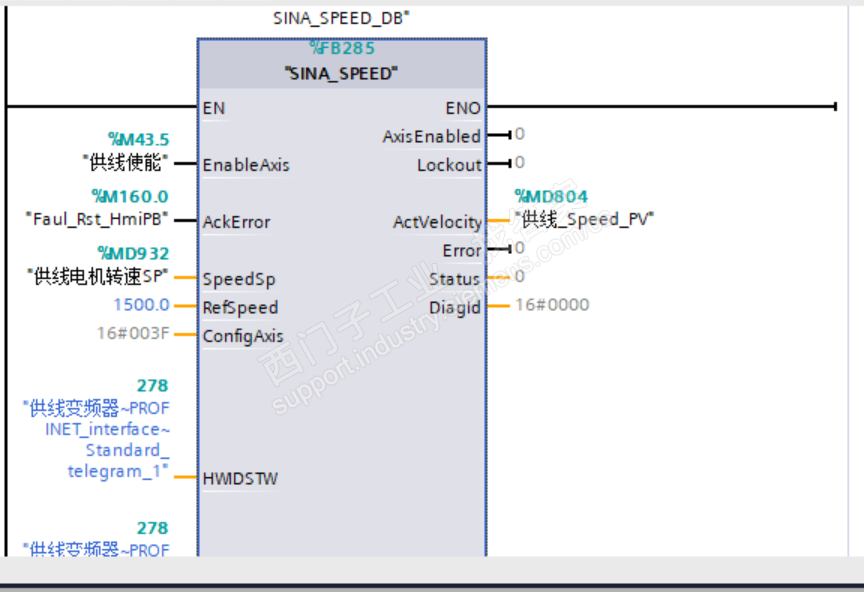Select the %M43.5 address
The height and width of the screenshot is (592, 864).
point(138,139)
